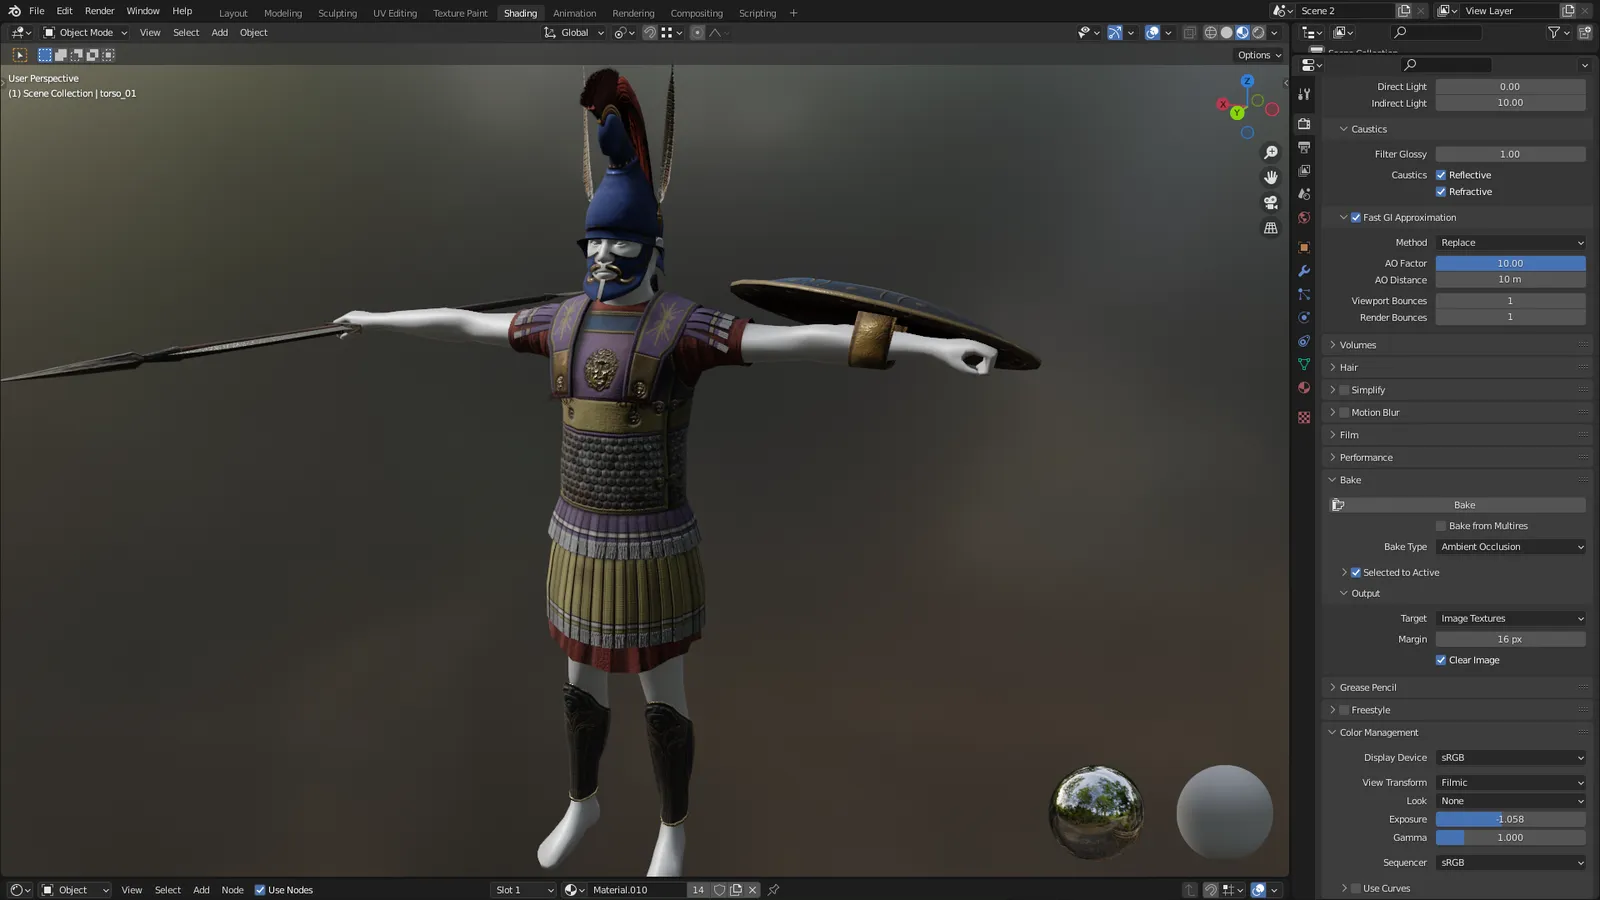Screen dimensions: 1600x900
Task: Open the Method dropdown set to Replace
Action: tap(1511, 243)
